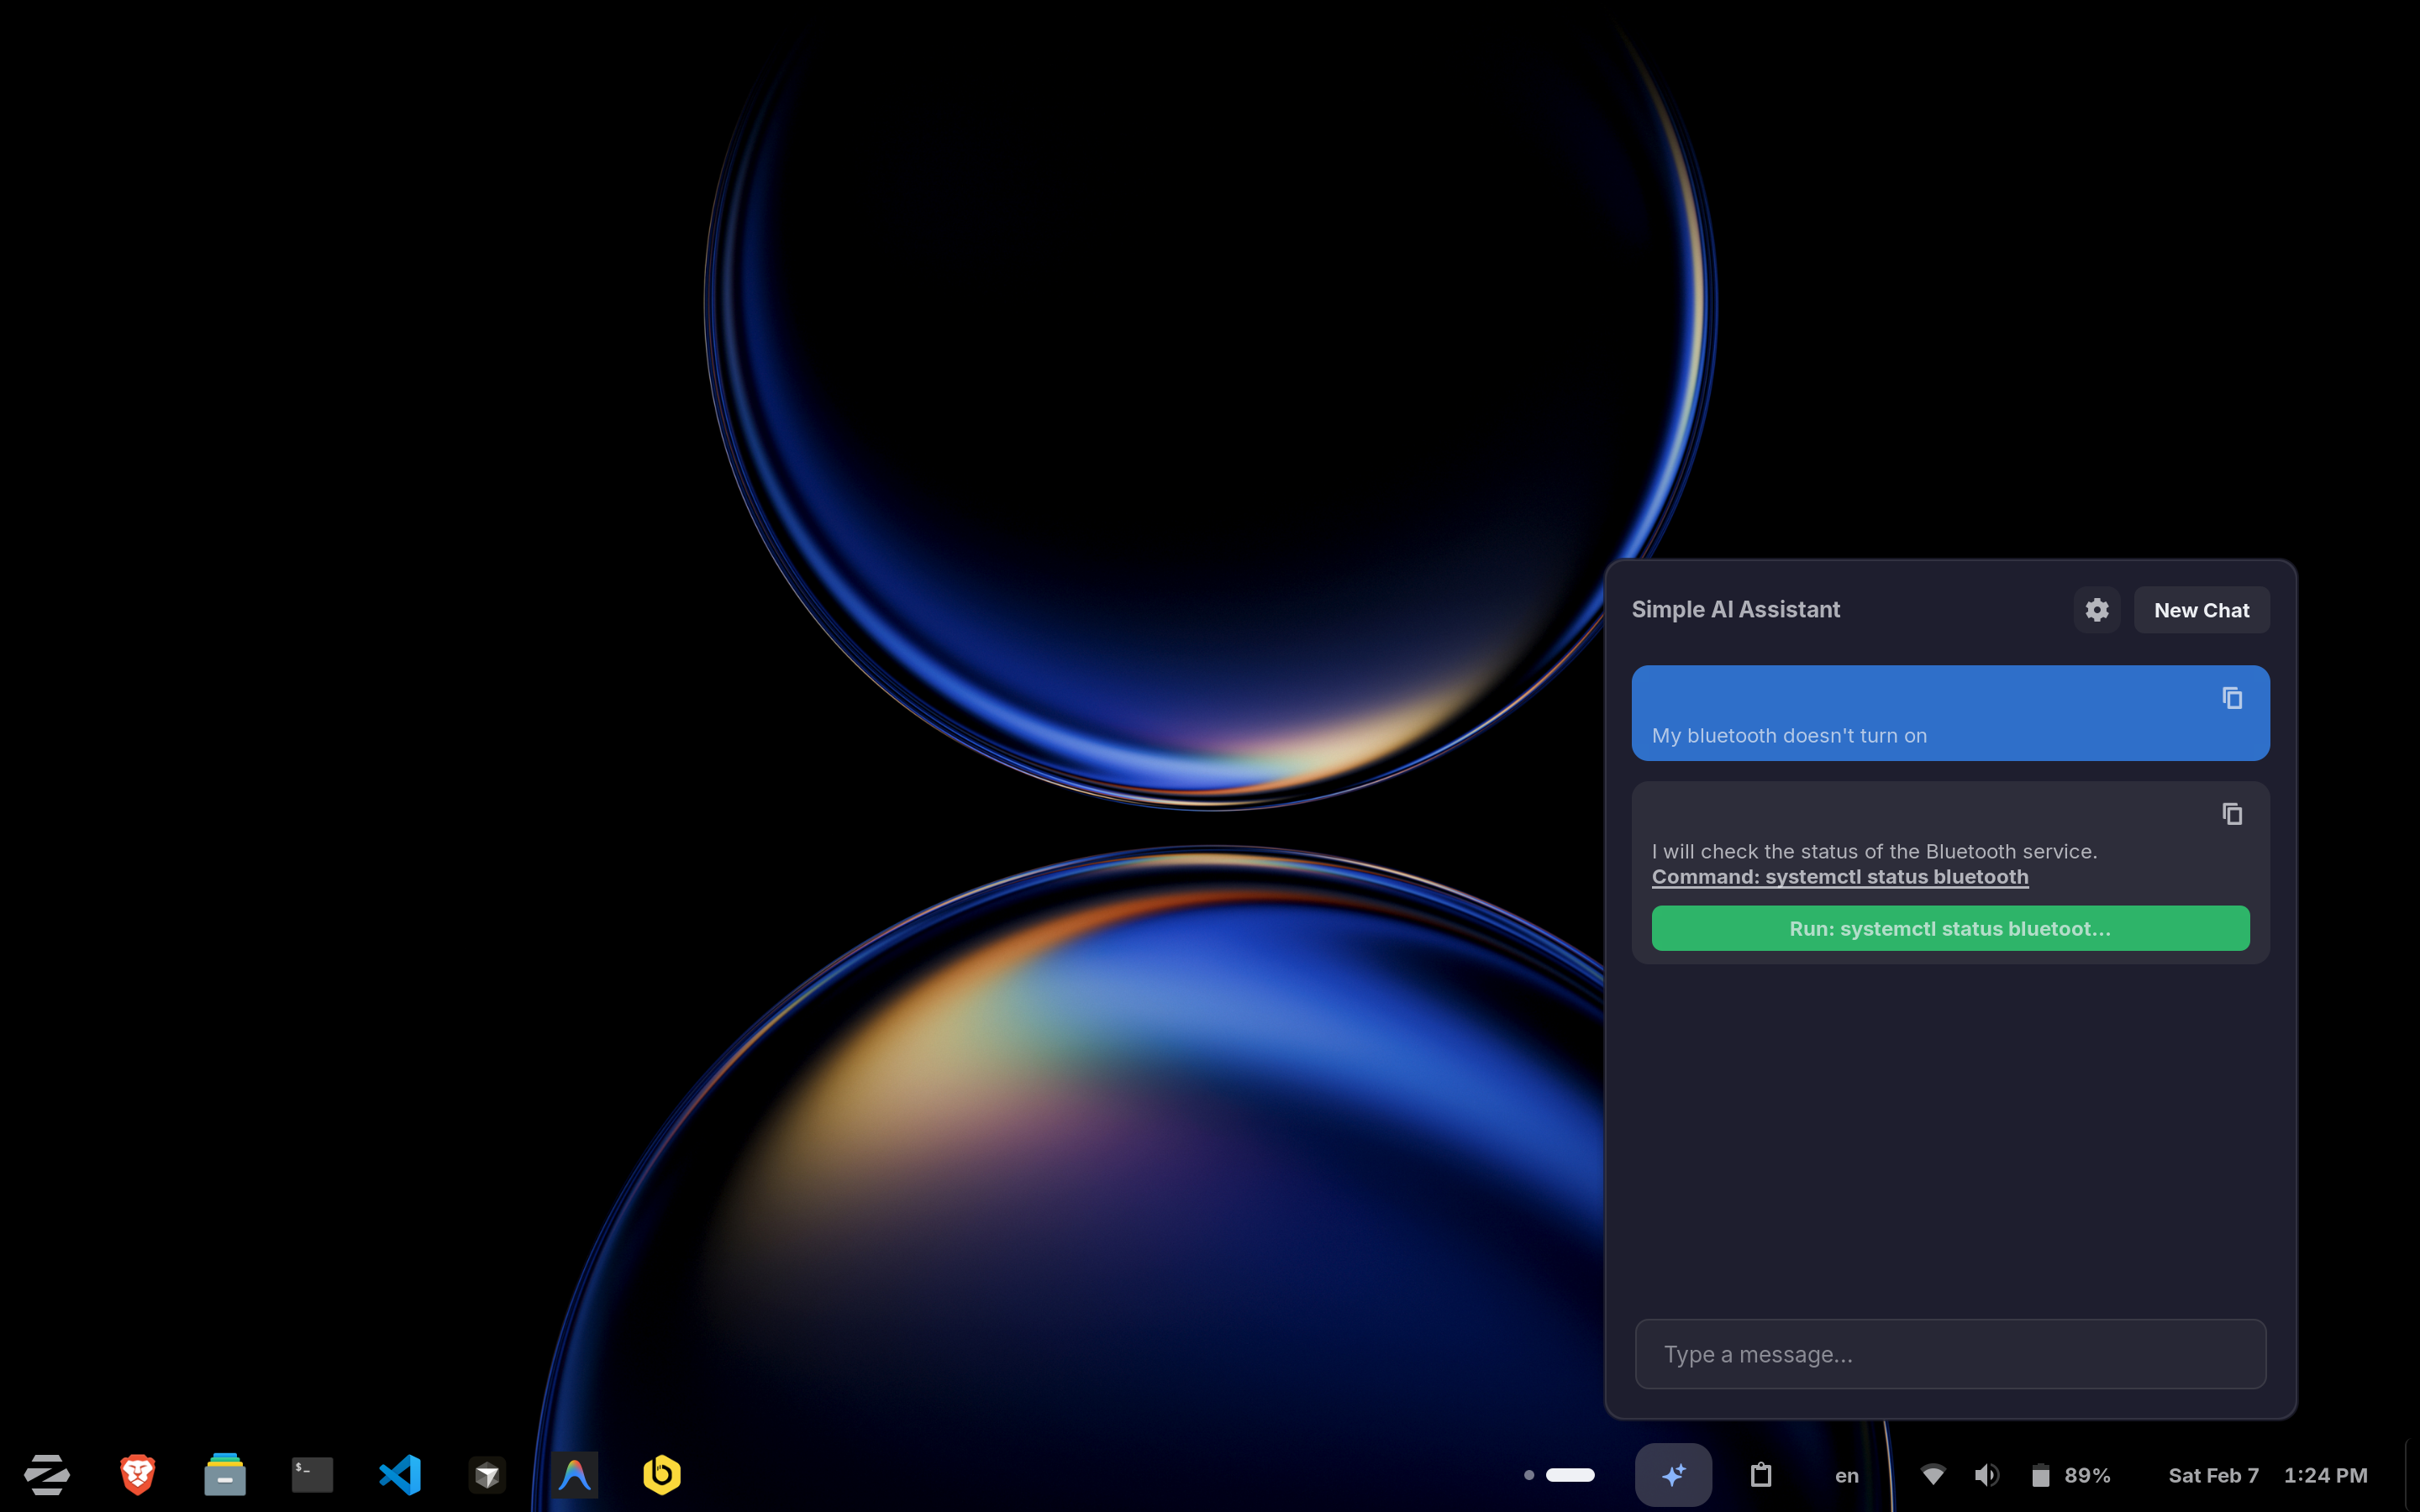Click the volume indicator in the tray
The height and width of the screenshot is (1512, 2420).
click(x=1987, y=1474)
